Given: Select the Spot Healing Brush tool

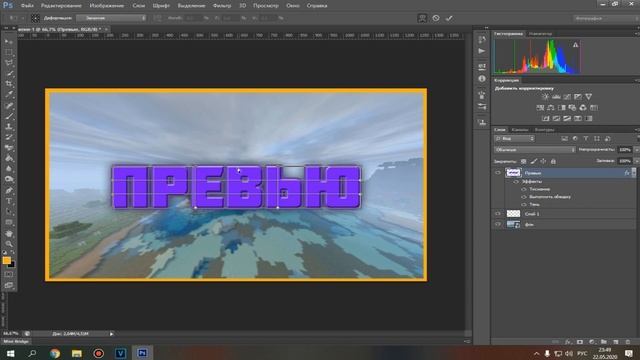Looking at the screenshot, I should click(9, 105).
